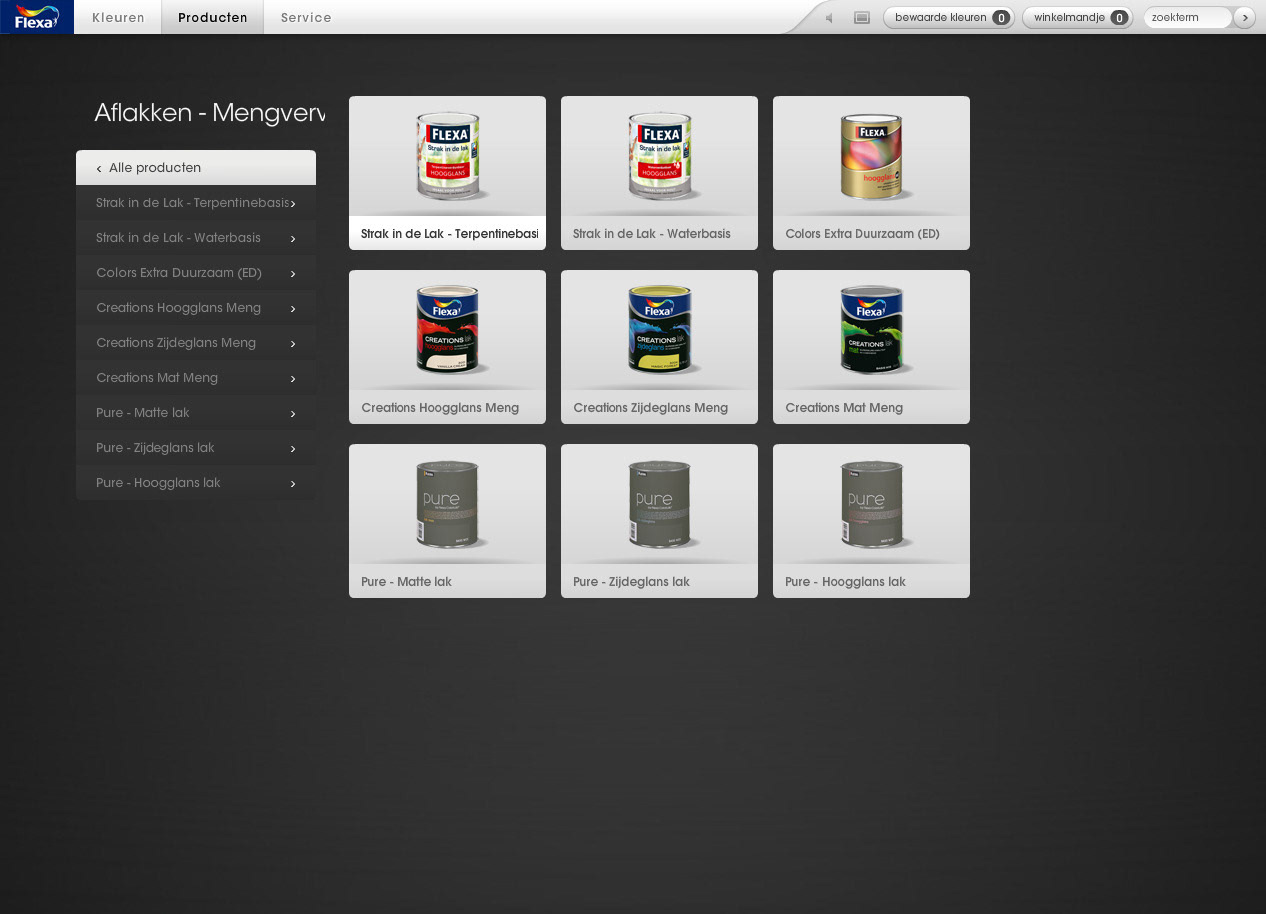Select Pure - Zijdeglans lak in sidebar
The height and width of the screenshot is (914, 1266).
(196, 448)
